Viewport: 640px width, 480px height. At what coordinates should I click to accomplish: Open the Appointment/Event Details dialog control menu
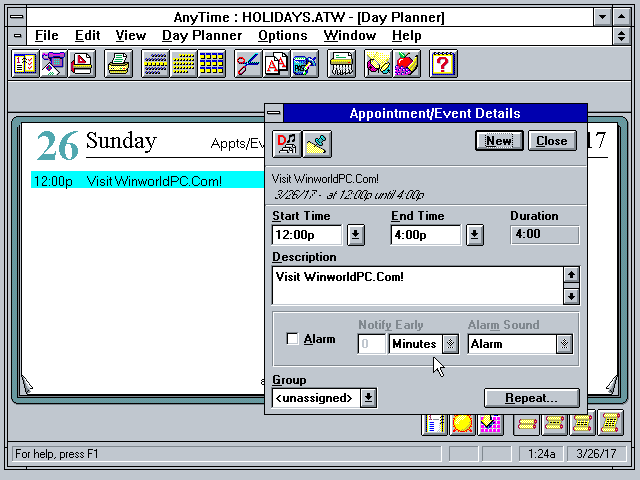pyautogui.click(x=274, y=113)
